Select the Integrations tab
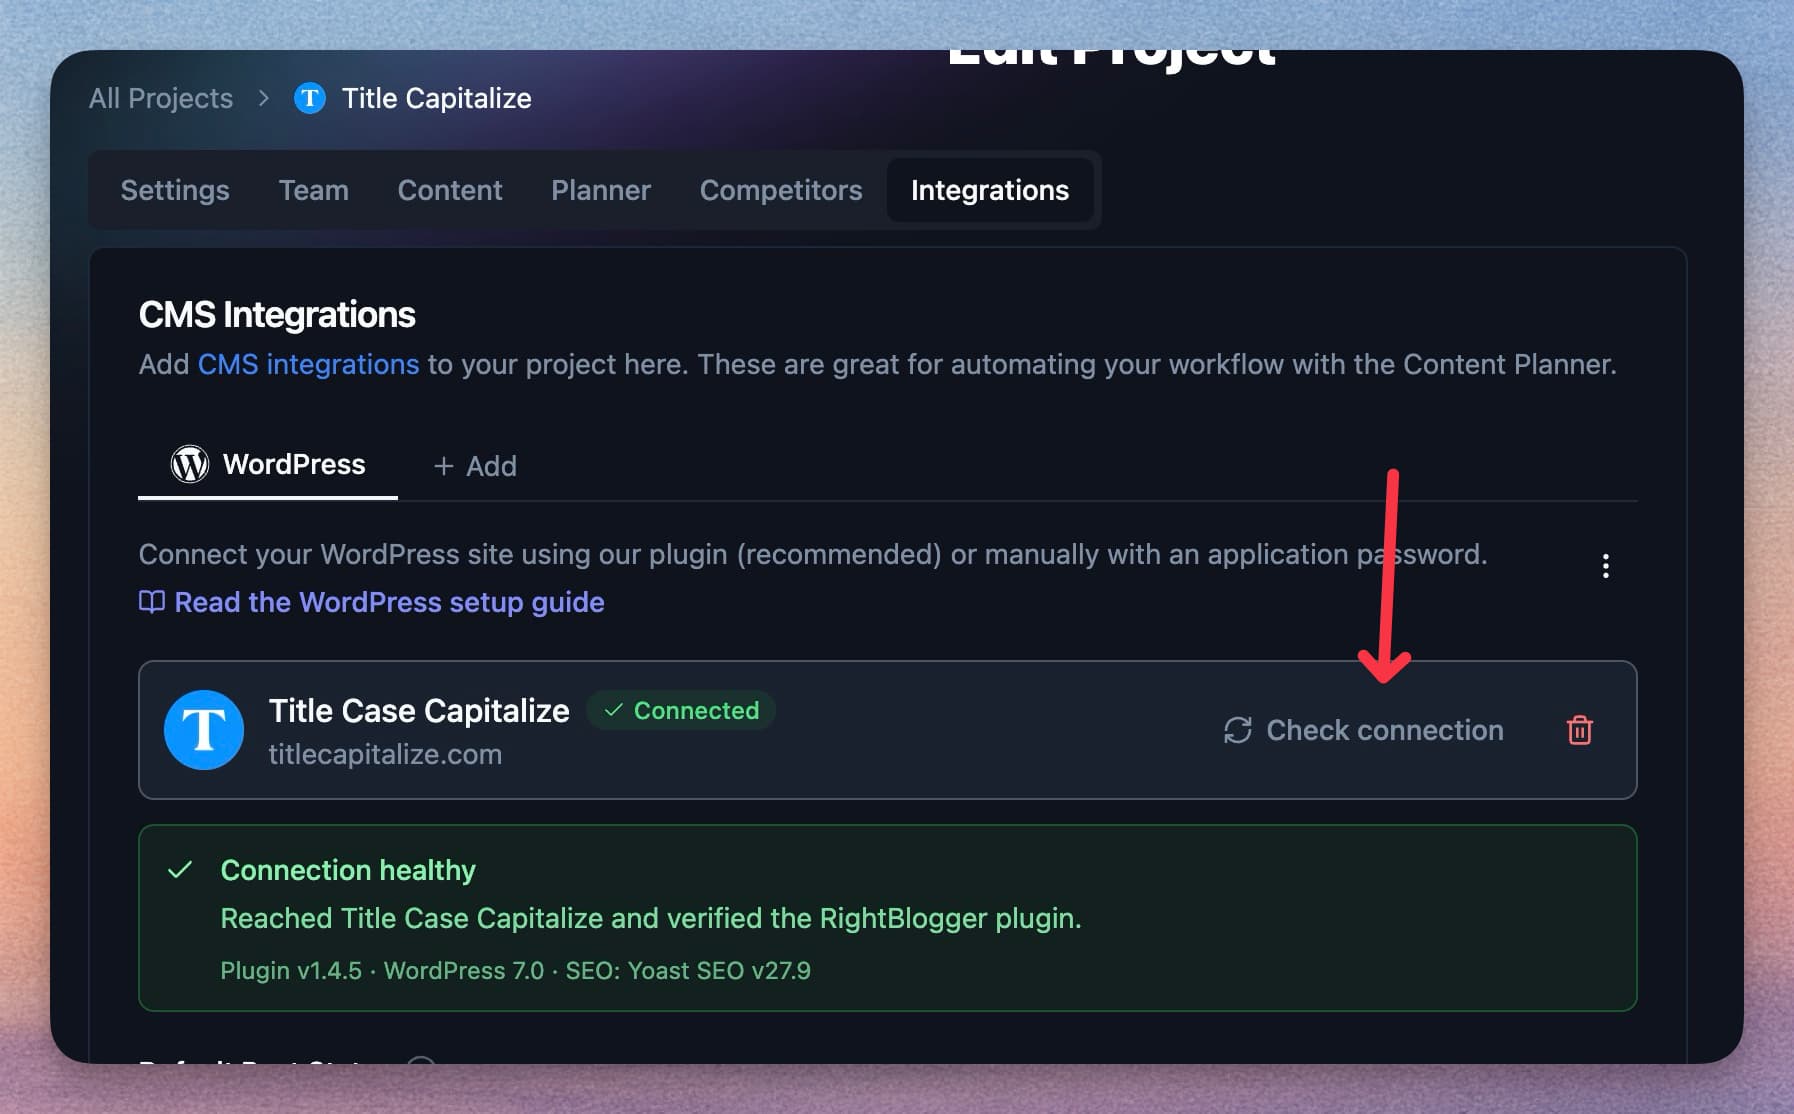Viewport: 1794px width, 1114px height. pos(990,190)
